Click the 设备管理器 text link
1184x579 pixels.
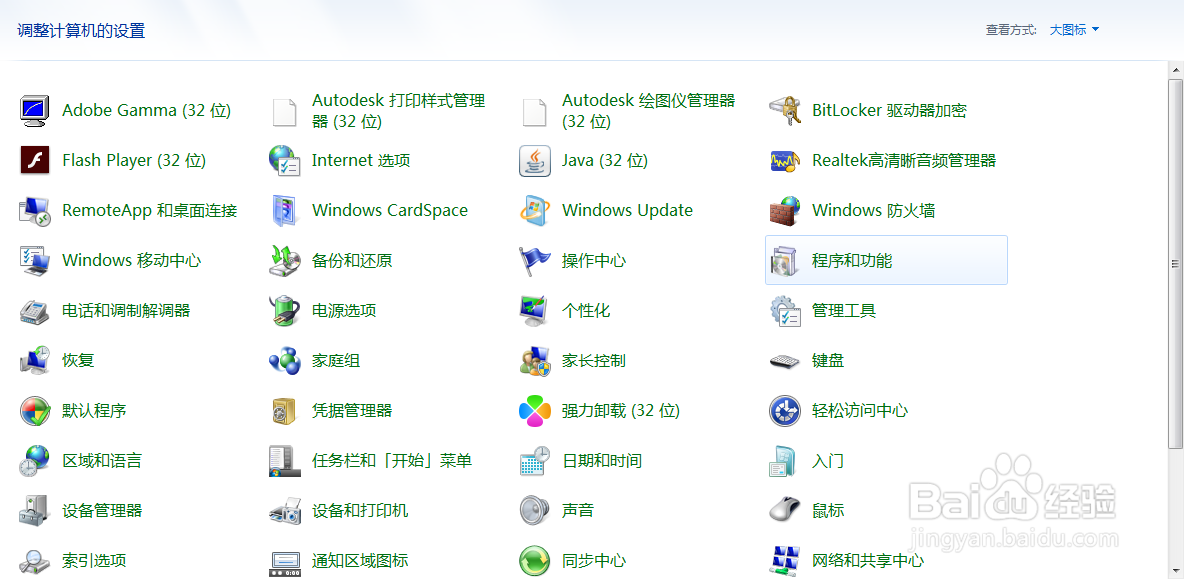pyautogui.click(x=102, y=510)
